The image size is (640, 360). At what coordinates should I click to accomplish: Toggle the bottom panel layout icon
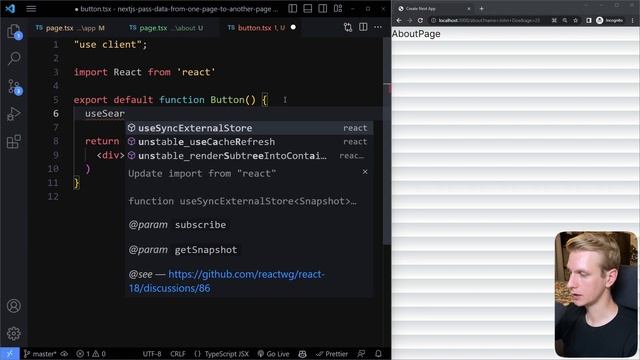(x=307, y=9)
